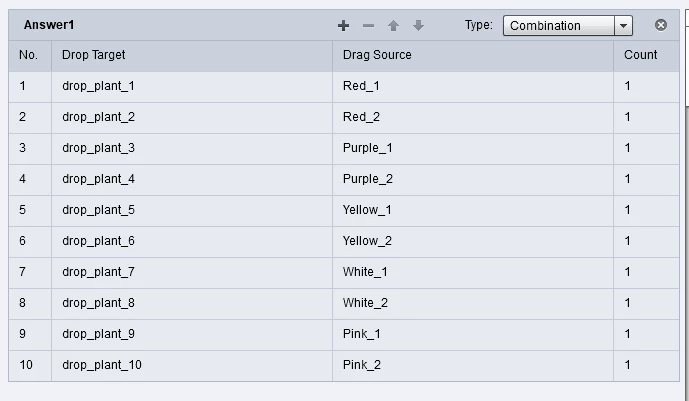Screen dimensions: 689x401
Task: Click the No. column header
Action: [28, 55]
